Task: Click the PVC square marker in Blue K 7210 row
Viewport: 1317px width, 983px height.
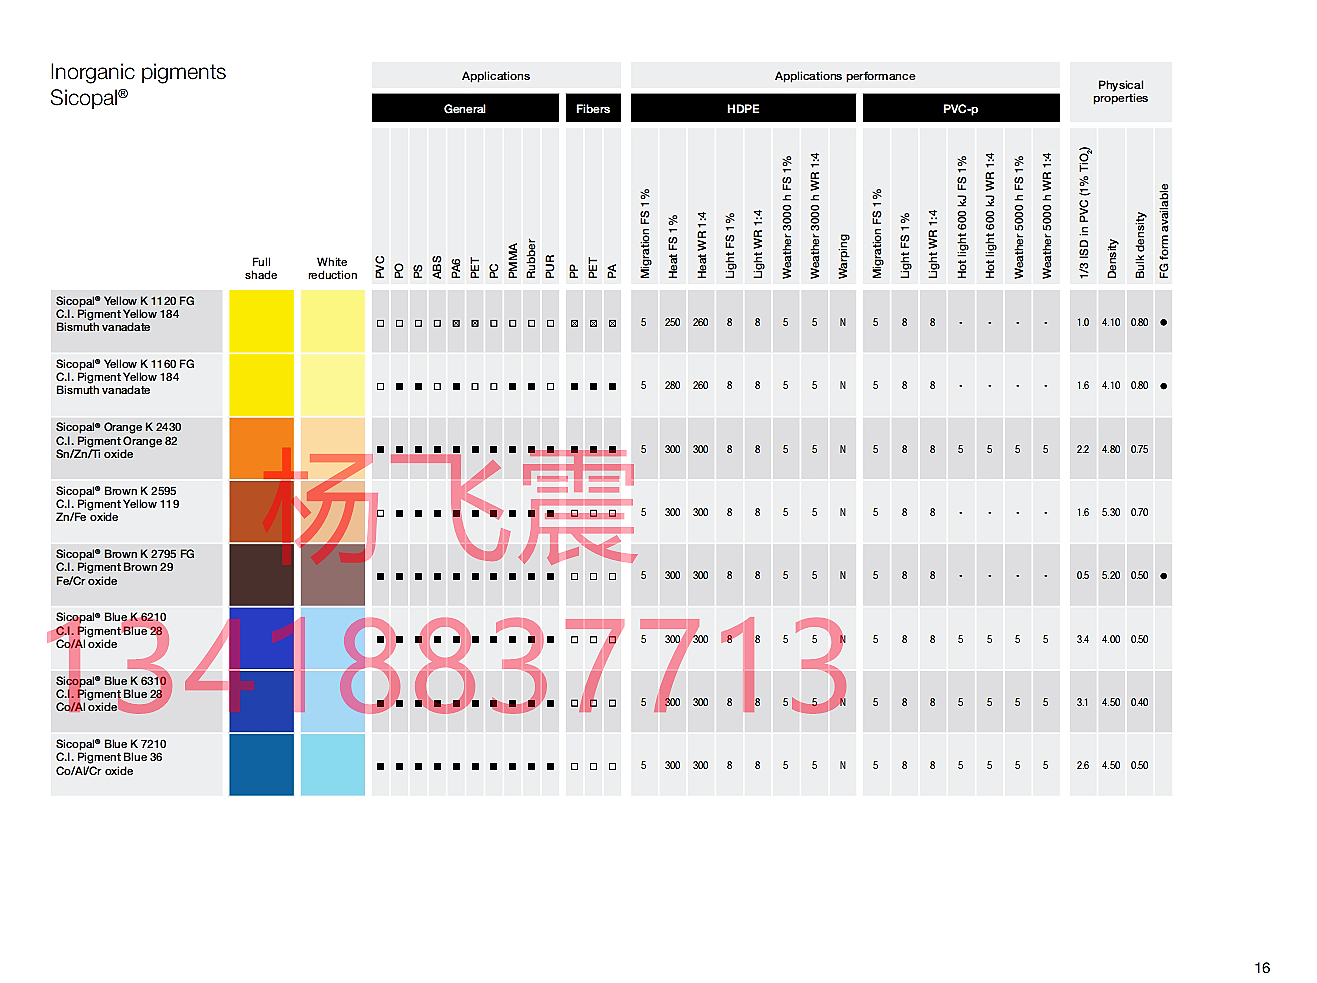Action: (380, 766)
